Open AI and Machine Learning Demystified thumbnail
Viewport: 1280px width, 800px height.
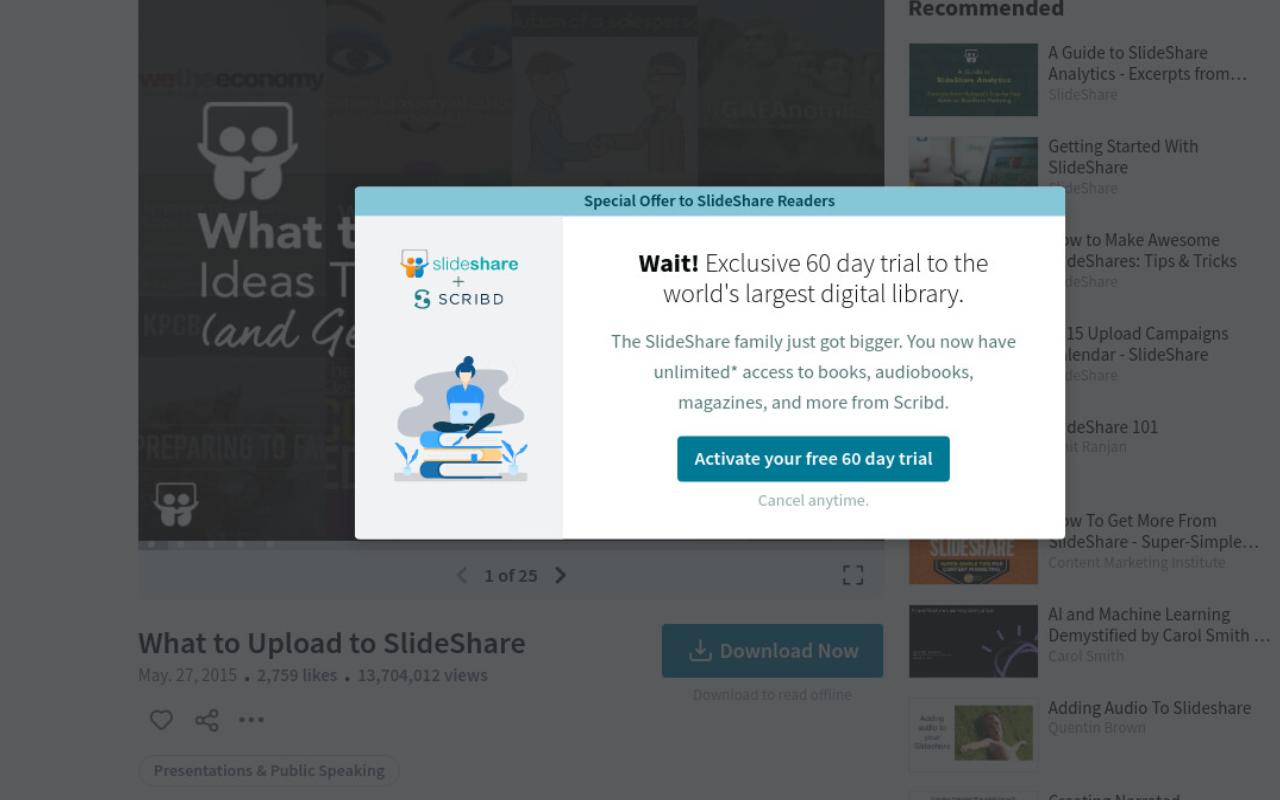(973, 641)
